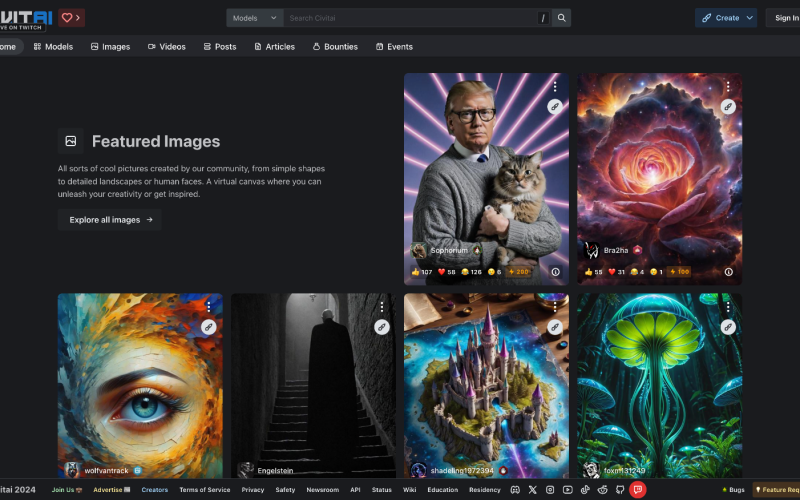Click the remix link icon on Bra2ha's image
Viewport: 800px width, 500px height.
click(728, 106)
